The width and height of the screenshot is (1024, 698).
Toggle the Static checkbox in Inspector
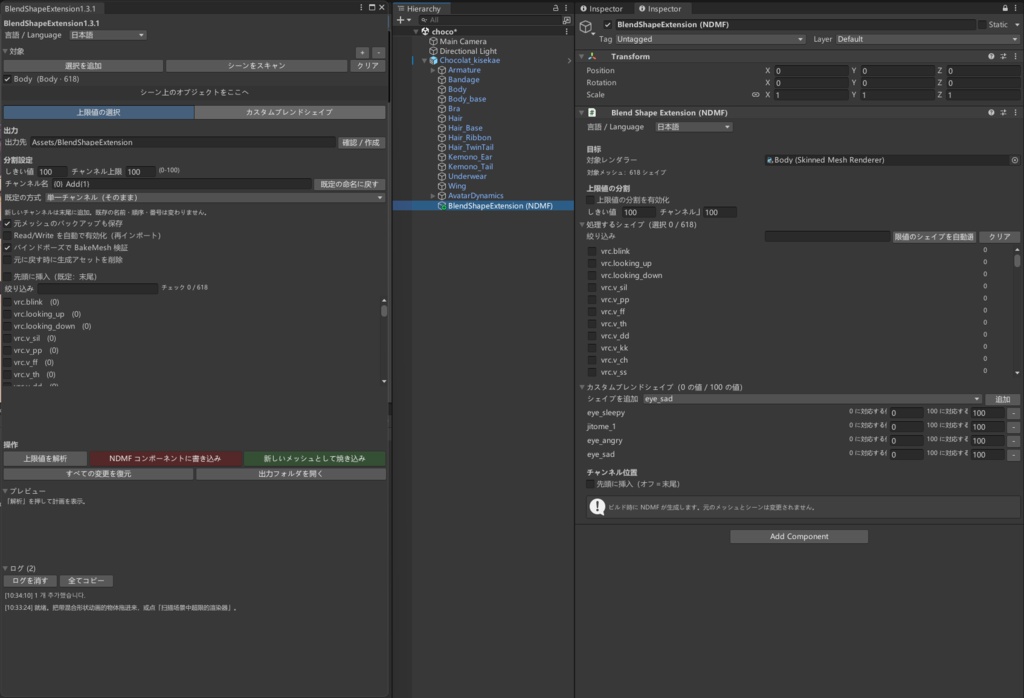pyautogui.click(x=982, y=25)
